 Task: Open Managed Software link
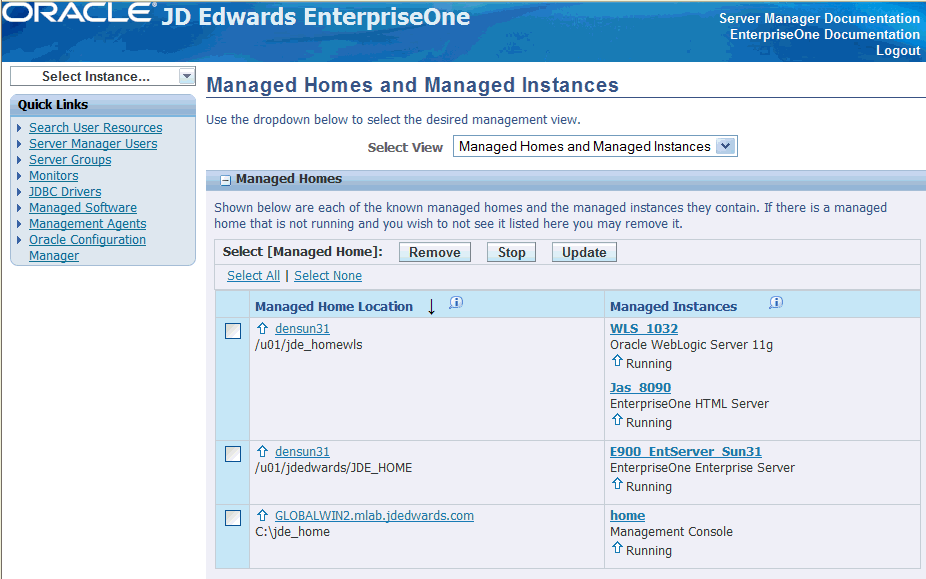(83, 207)
